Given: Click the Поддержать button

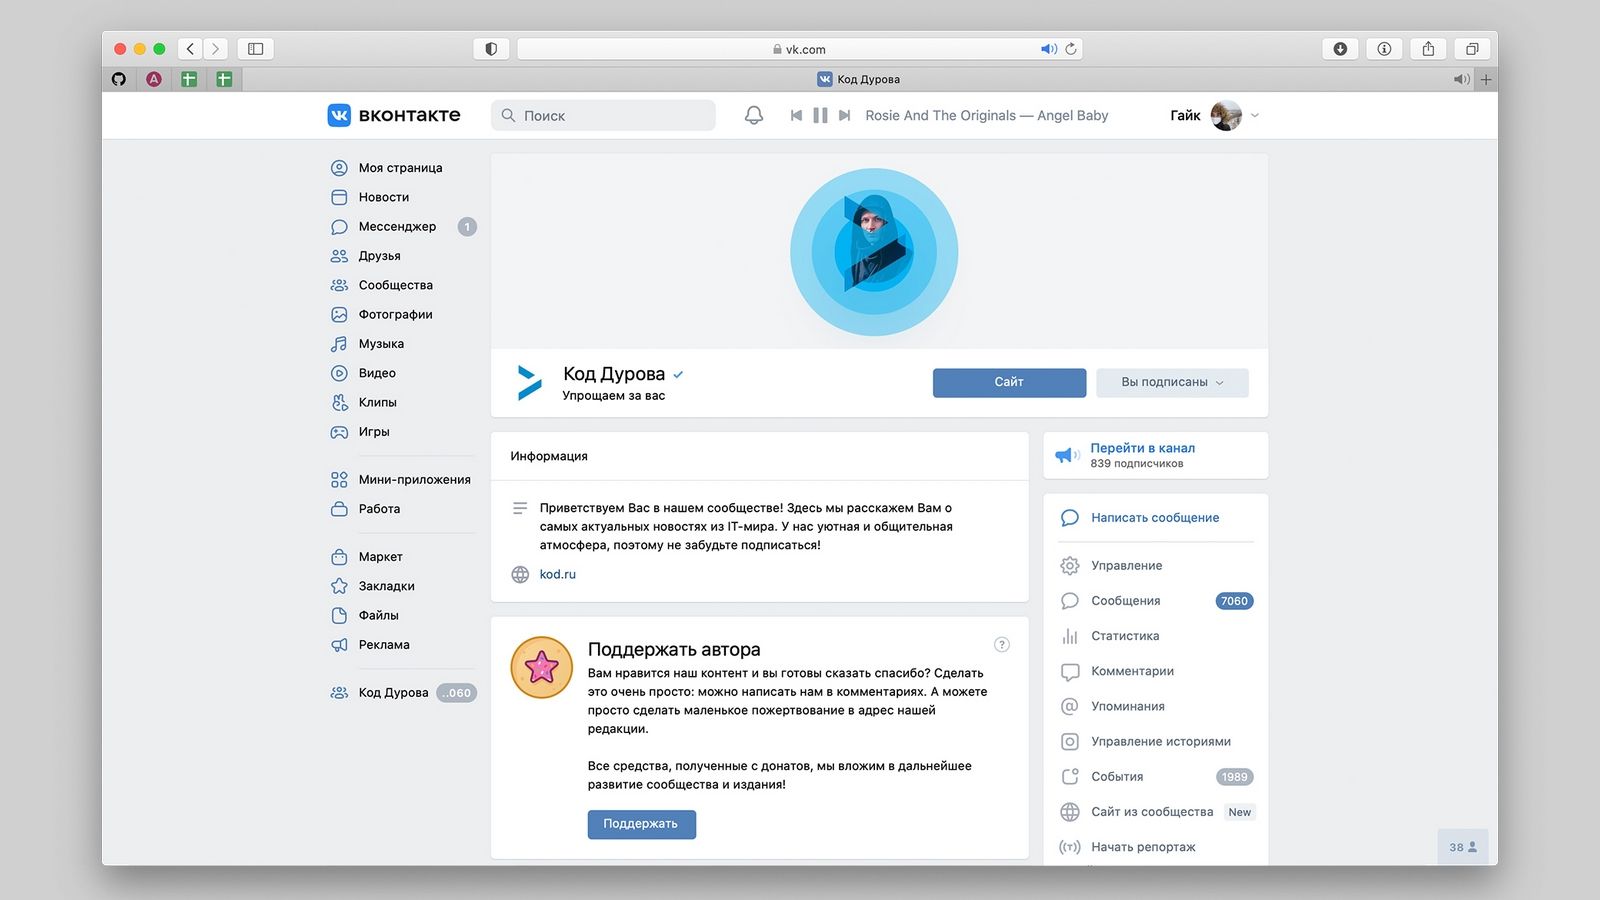Looking at the screenshot, I should (x=641, y=824).
